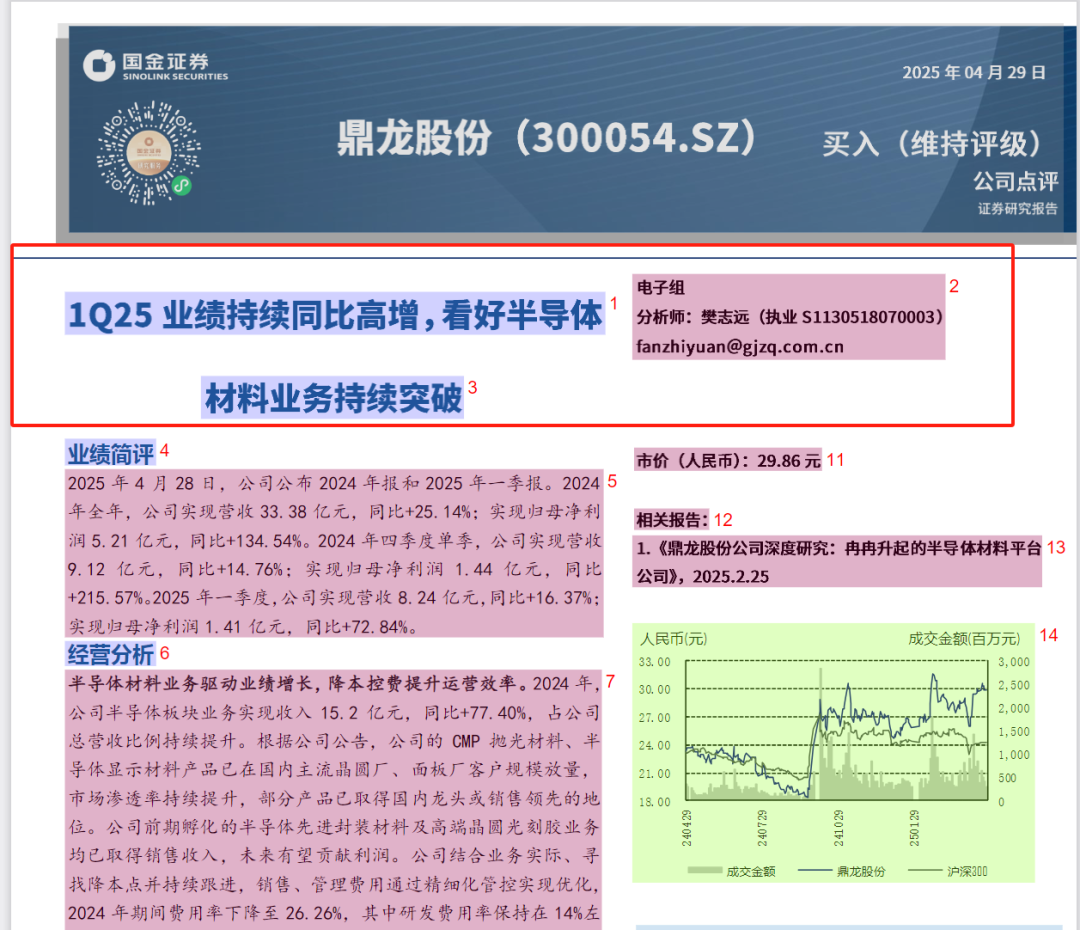Select the stock title 鼎龙股份（300054.SZ）
Screen dimensions: 1080x930
point(548,137)
